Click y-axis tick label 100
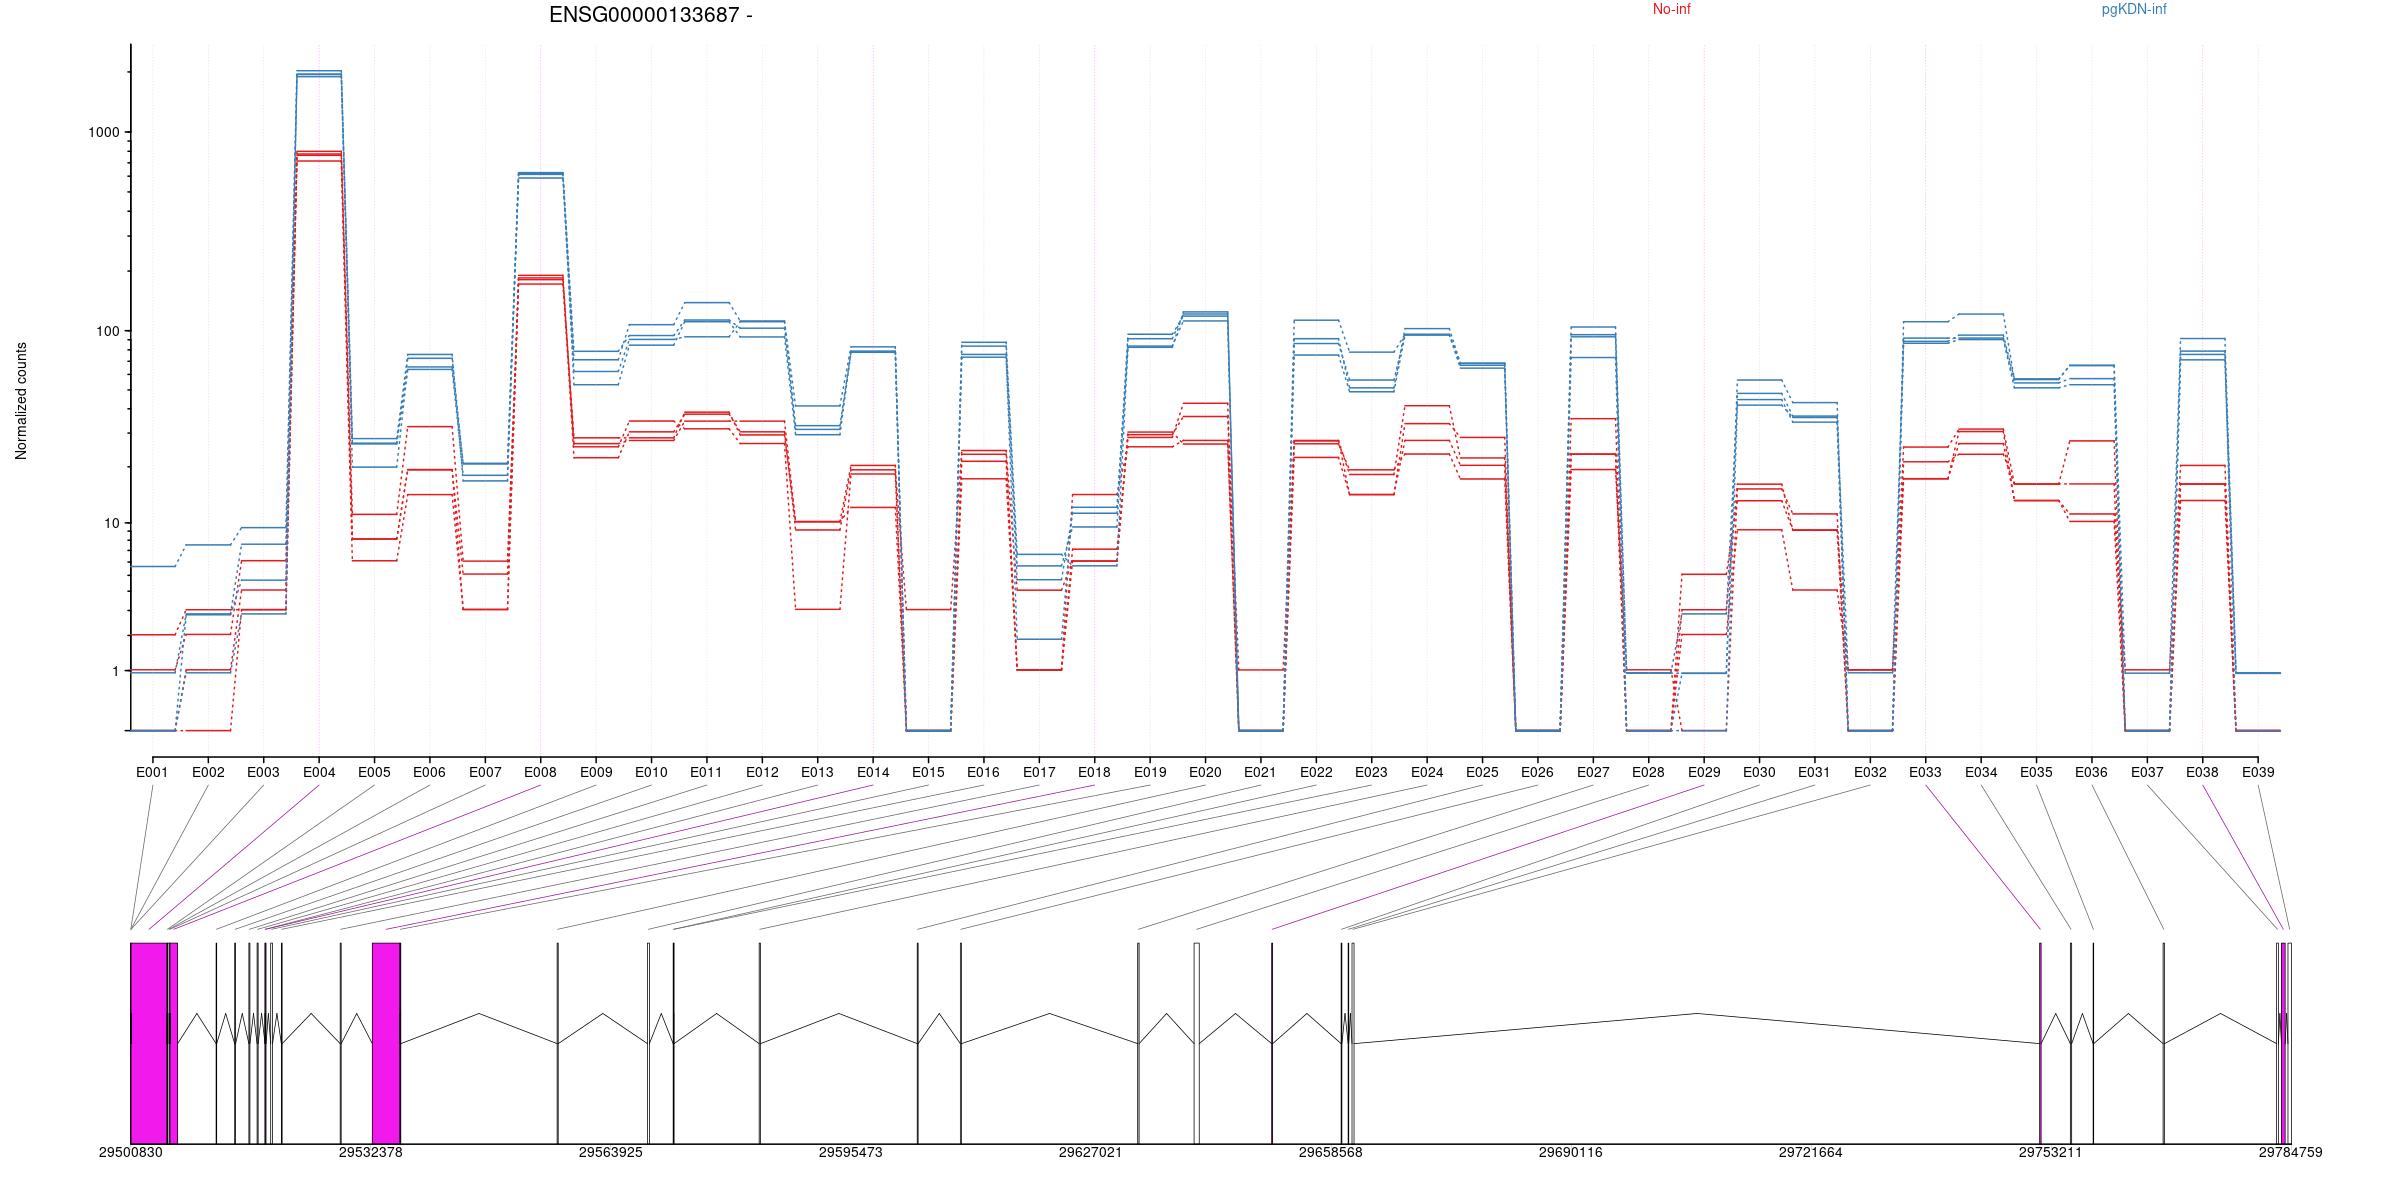 click(107, 332)
